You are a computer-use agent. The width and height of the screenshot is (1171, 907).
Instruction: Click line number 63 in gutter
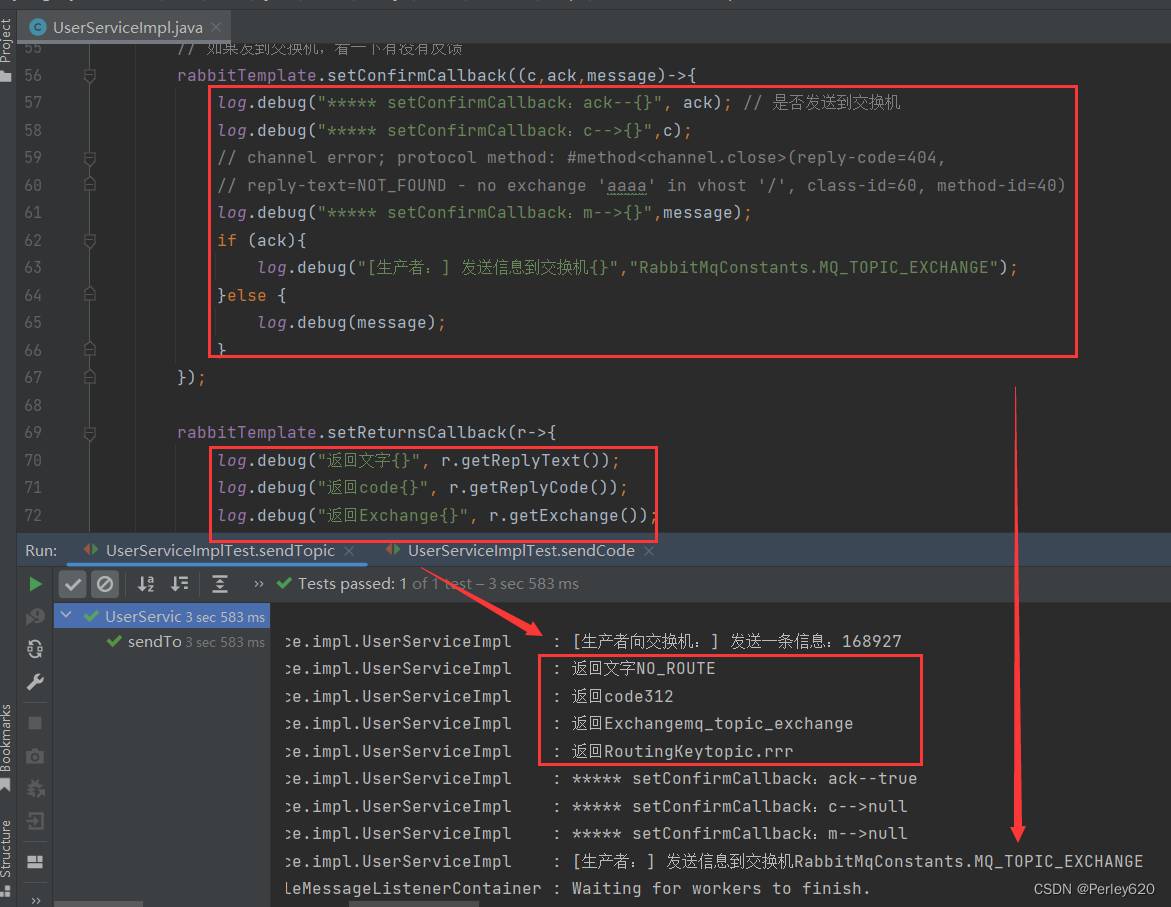tap(33, 267)
